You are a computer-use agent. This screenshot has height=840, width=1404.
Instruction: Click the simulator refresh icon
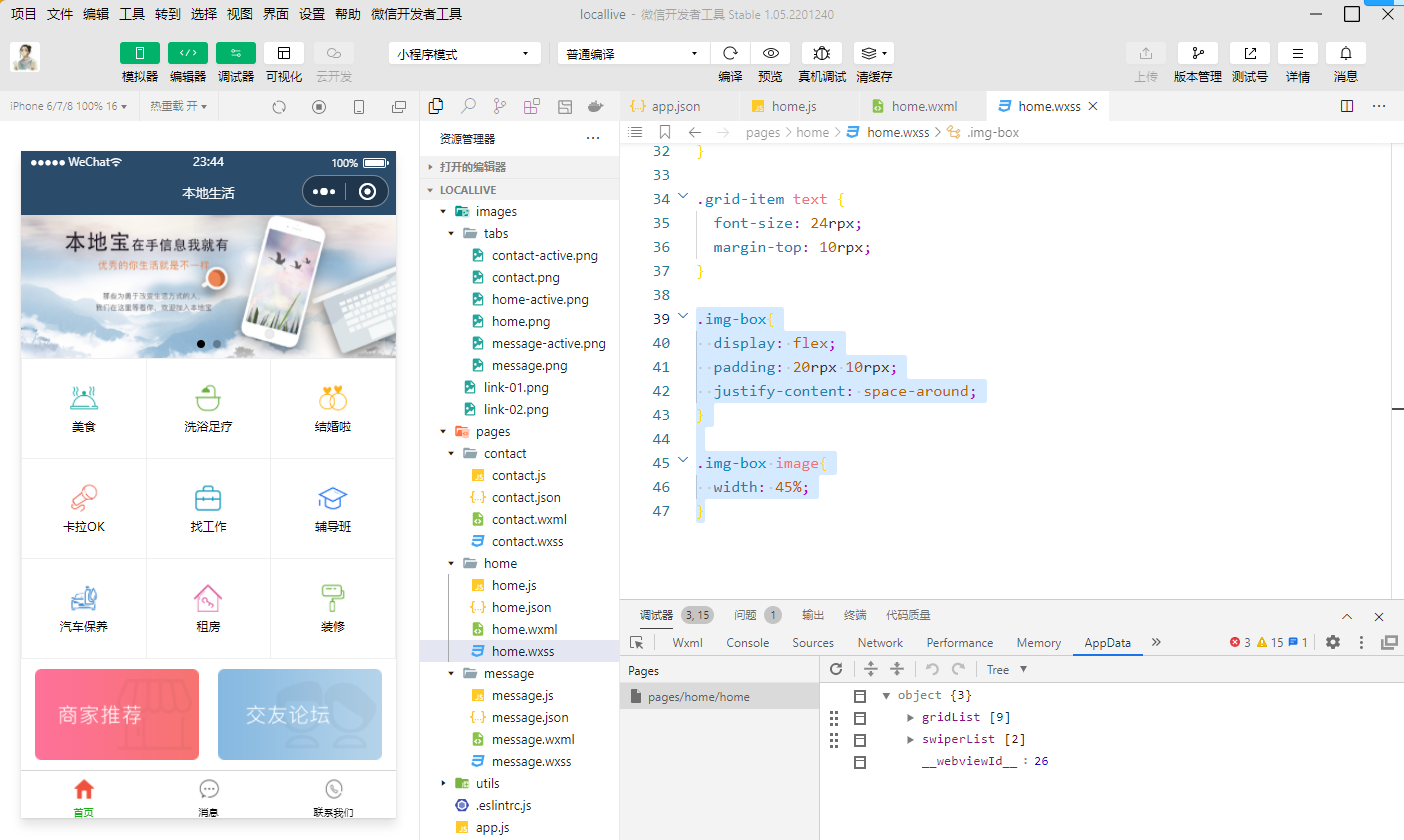(279, 106)
